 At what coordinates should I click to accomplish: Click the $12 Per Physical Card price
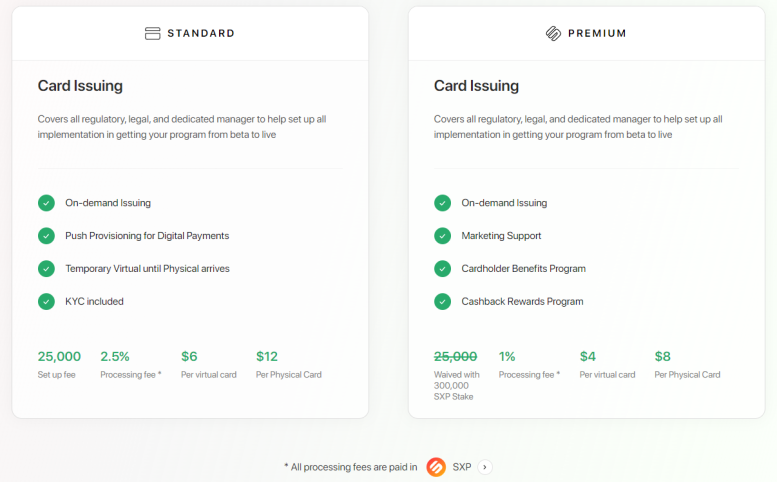pyautogui.click(x=267, y=356)
